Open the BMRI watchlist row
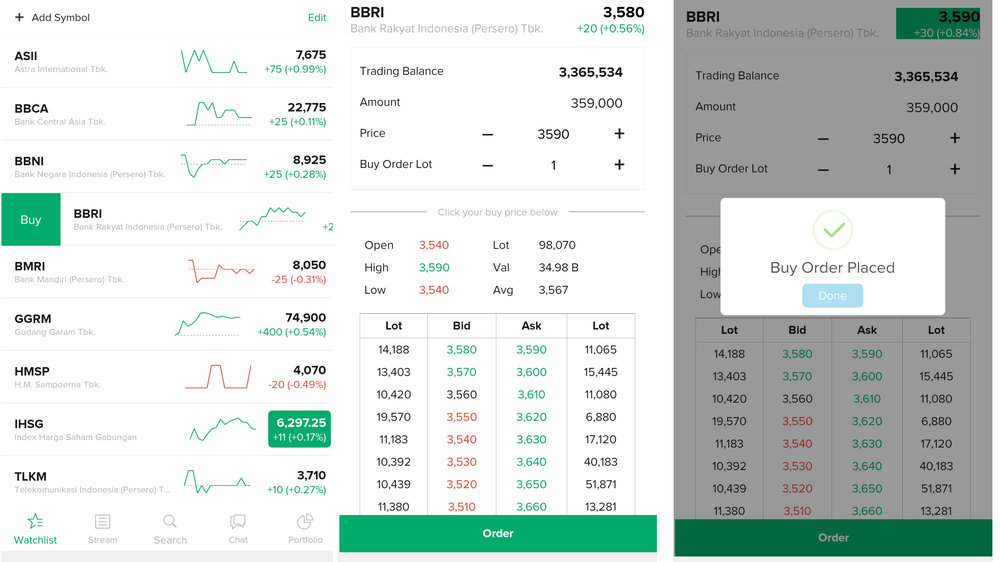Screen dimensions: 1000x562 click(x=167, y=272)
